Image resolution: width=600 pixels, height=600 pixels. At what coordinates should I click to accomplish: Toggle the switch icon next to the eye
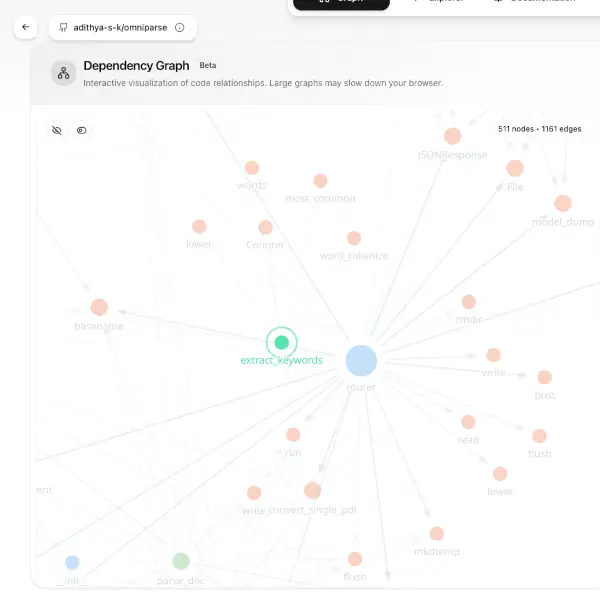click(82, 130)
